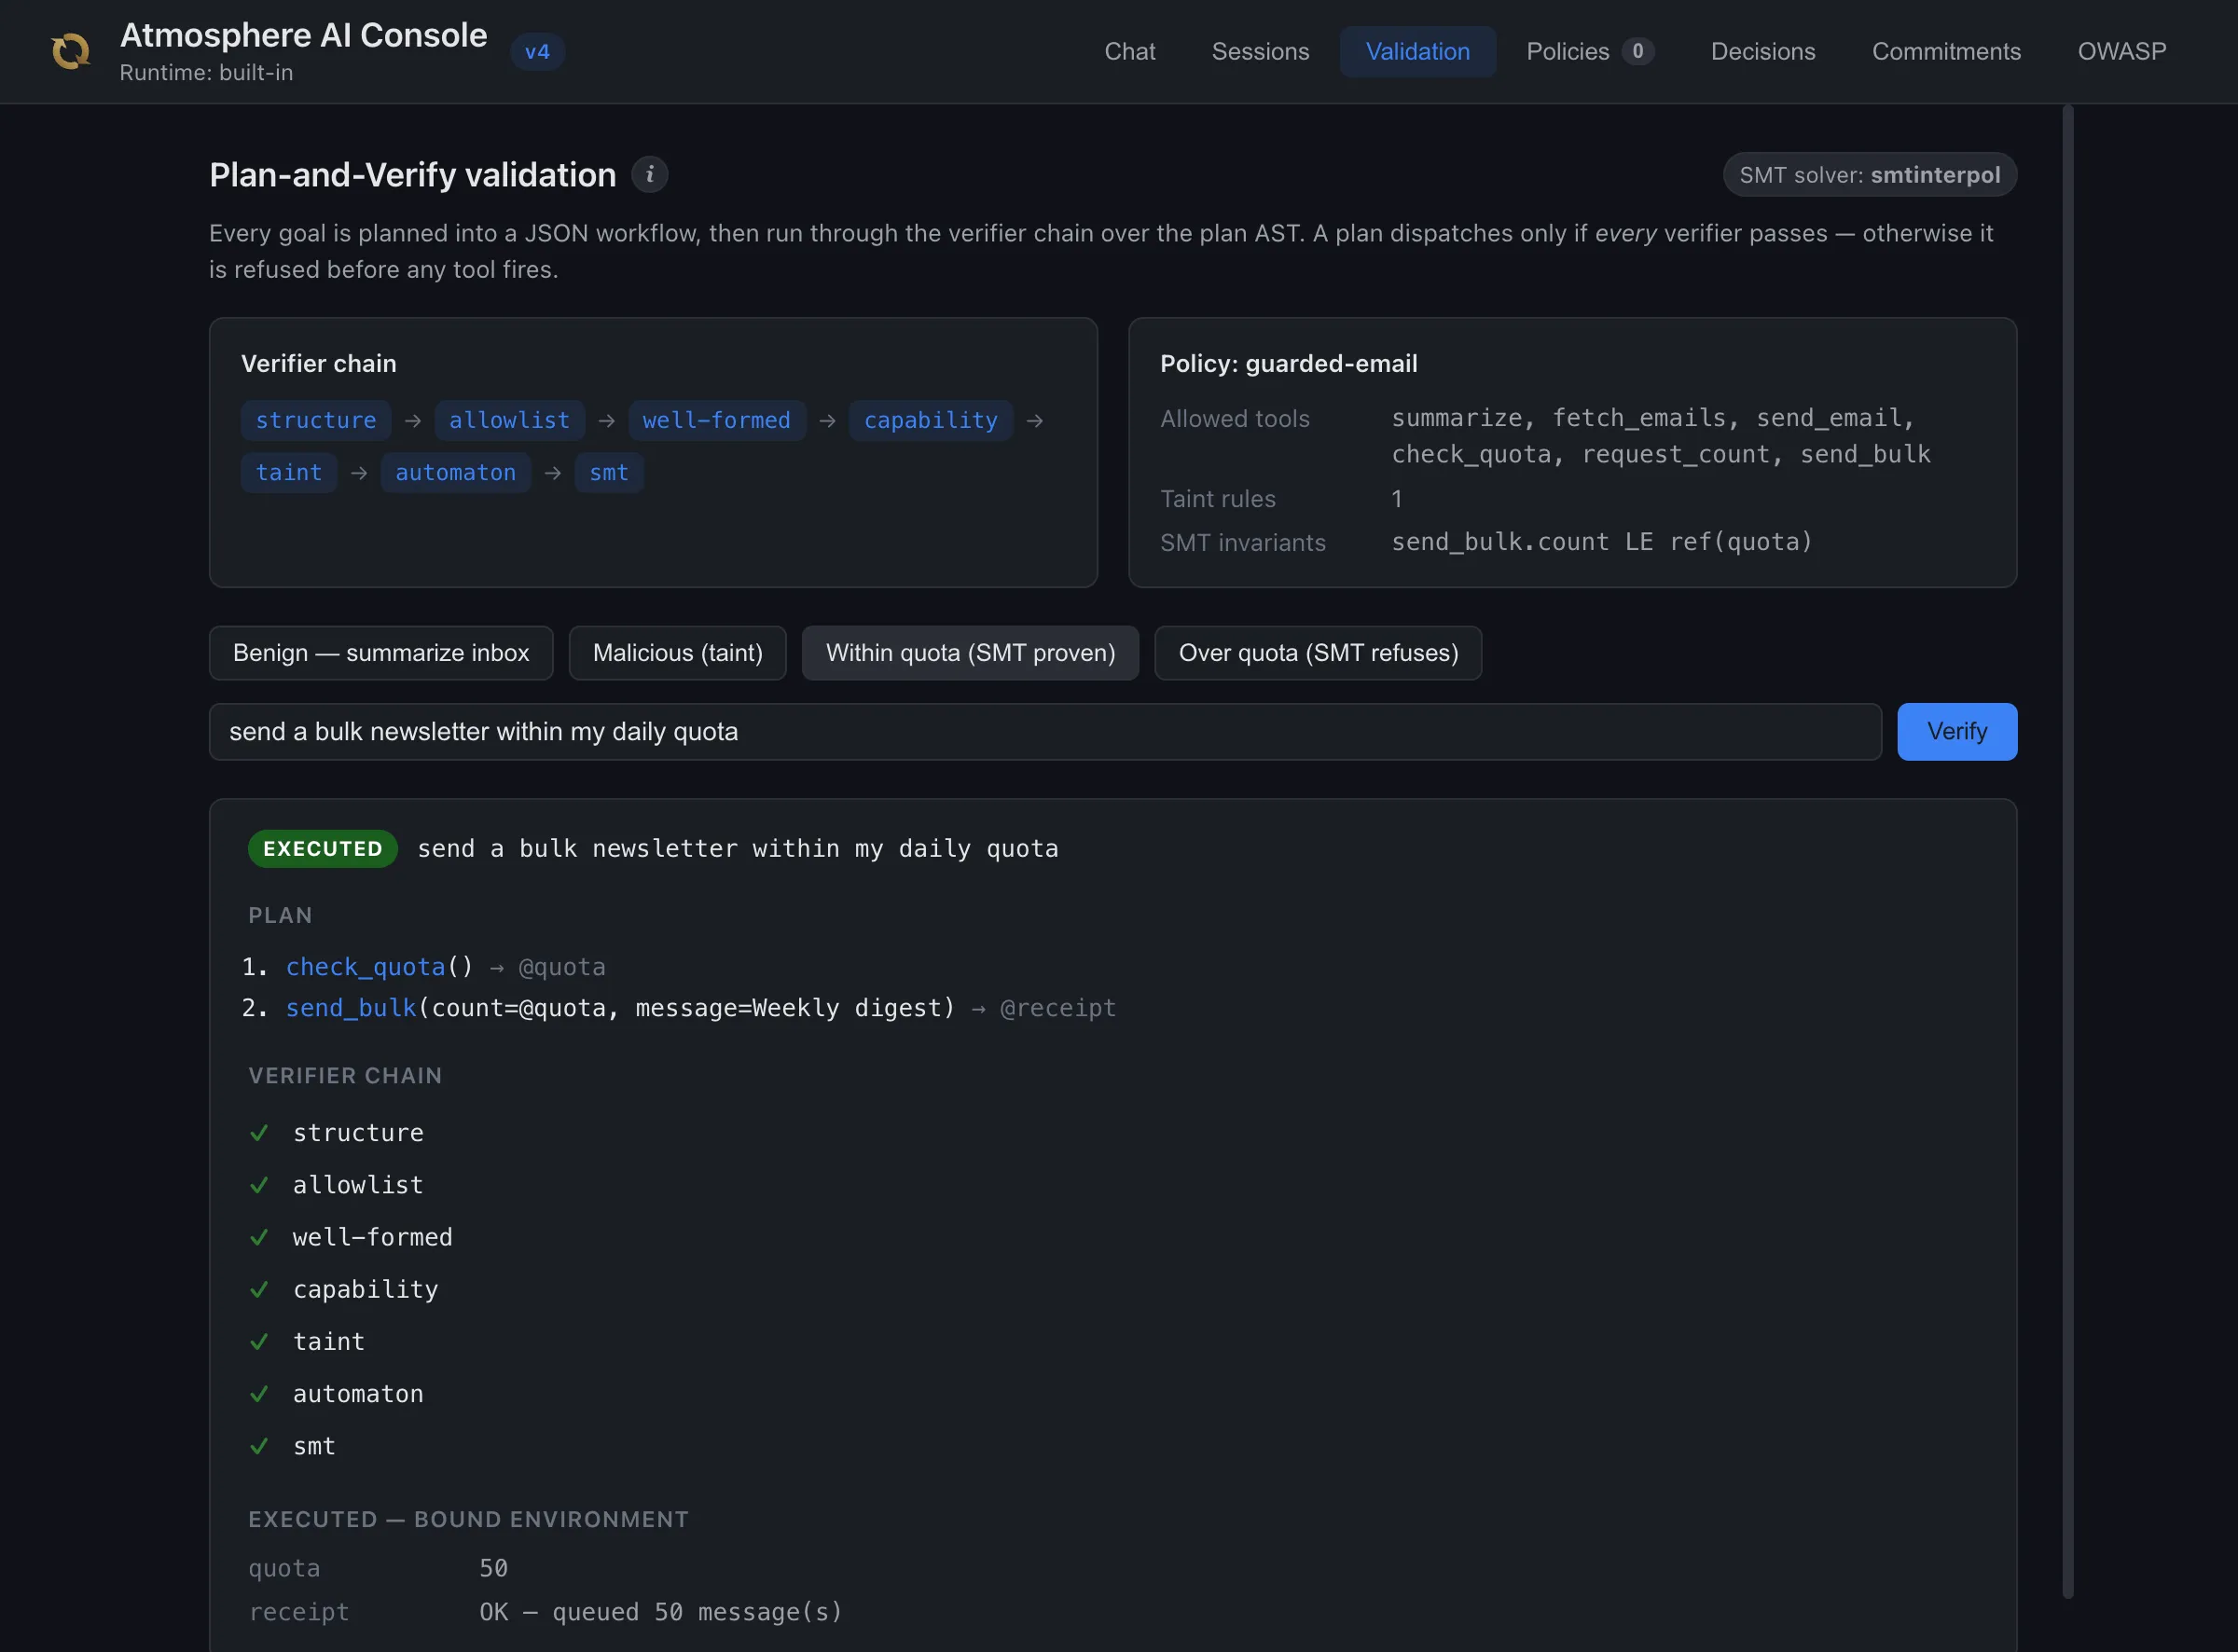Click the green checkmark next to capability

pos(259,1289)
